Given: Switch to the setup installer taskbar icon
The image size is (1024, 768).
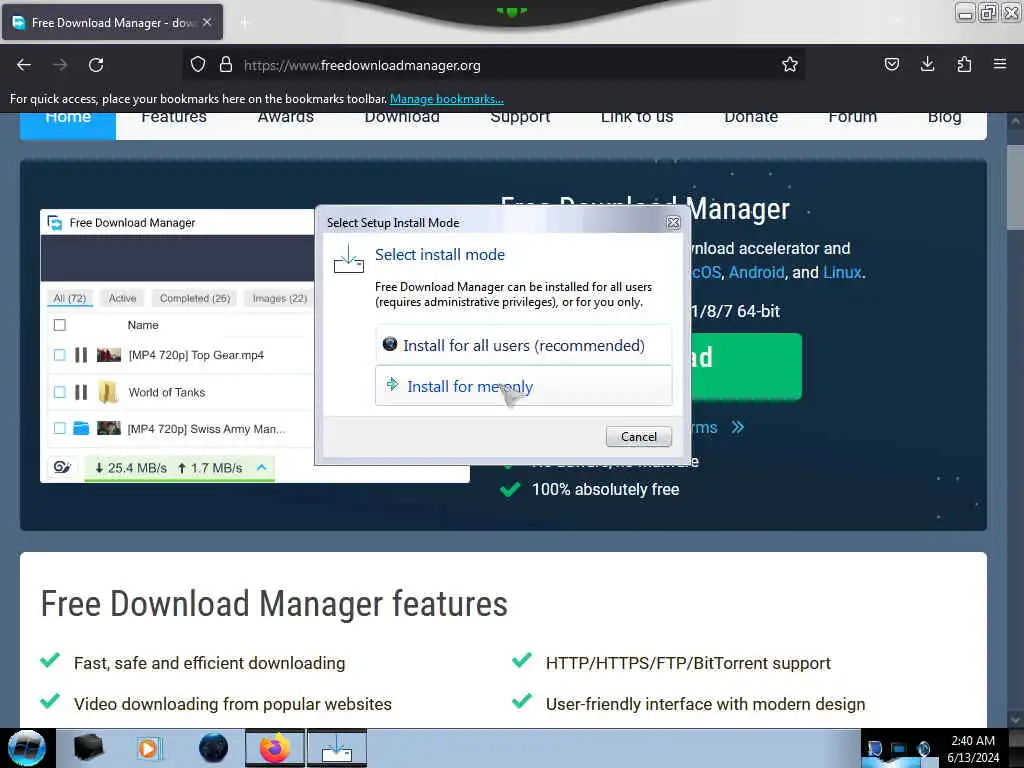Looking at the screenshot, I should click(x=337, y=748).
